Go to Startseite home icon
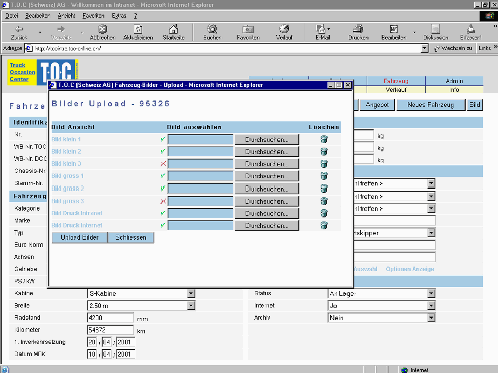The height and width of the screenshot is (373, 498). 173,29
